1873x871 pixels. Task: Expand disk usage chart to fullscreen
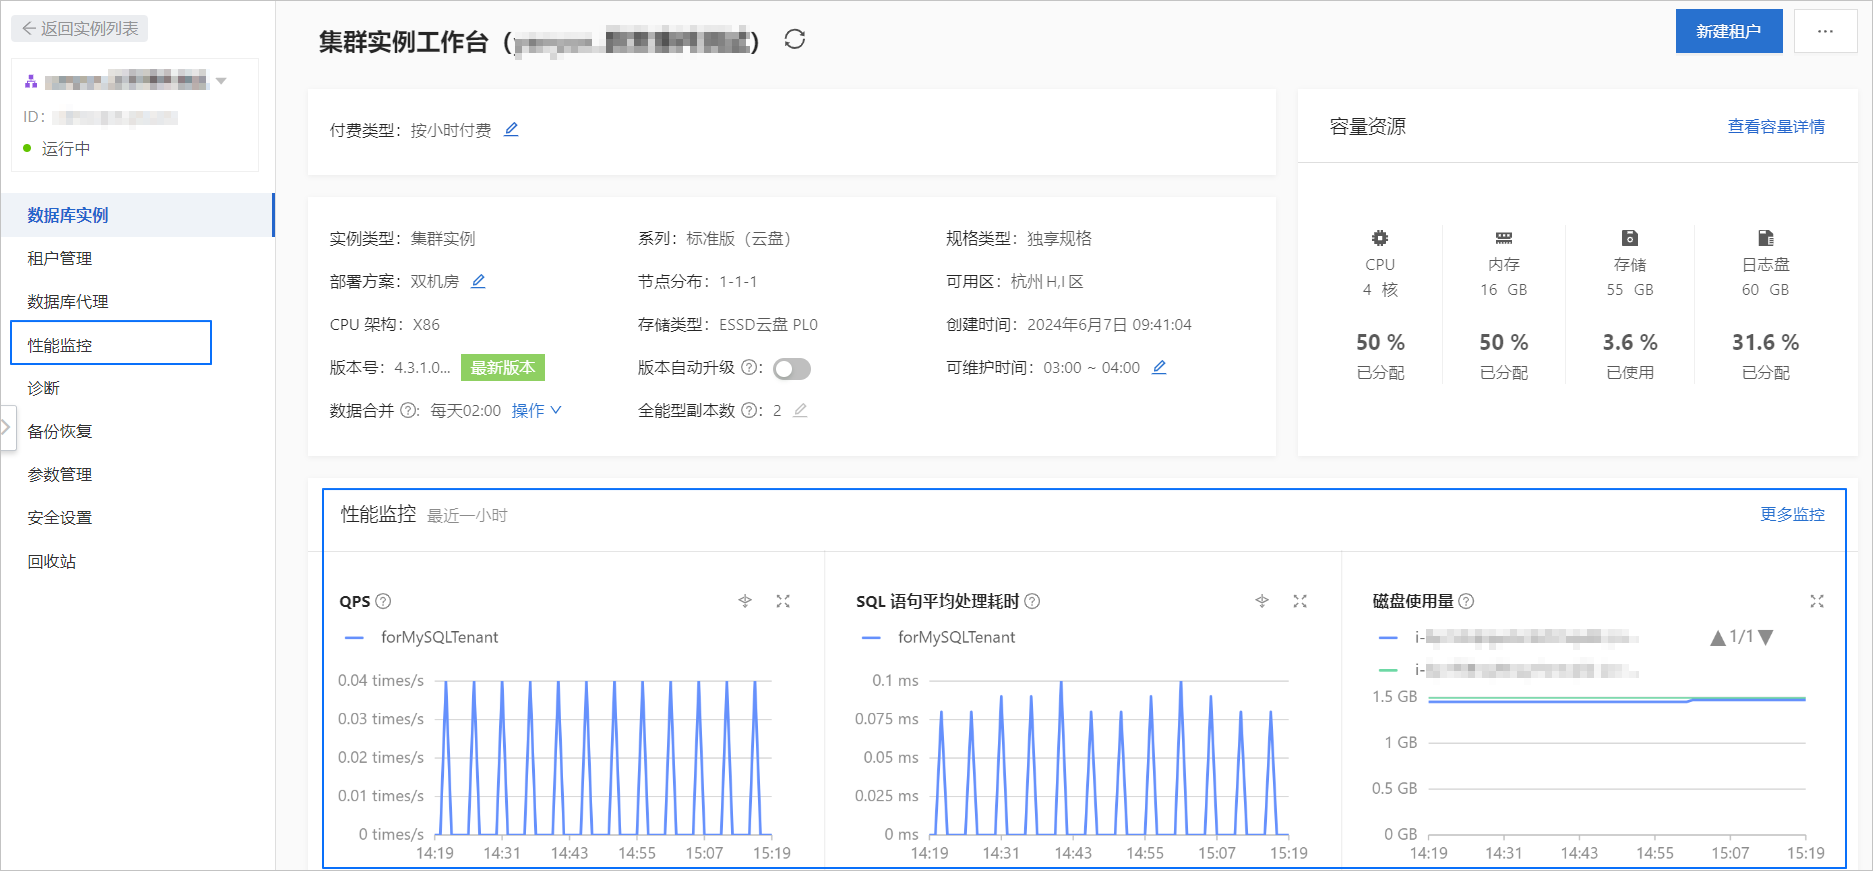coord(1817,601)
